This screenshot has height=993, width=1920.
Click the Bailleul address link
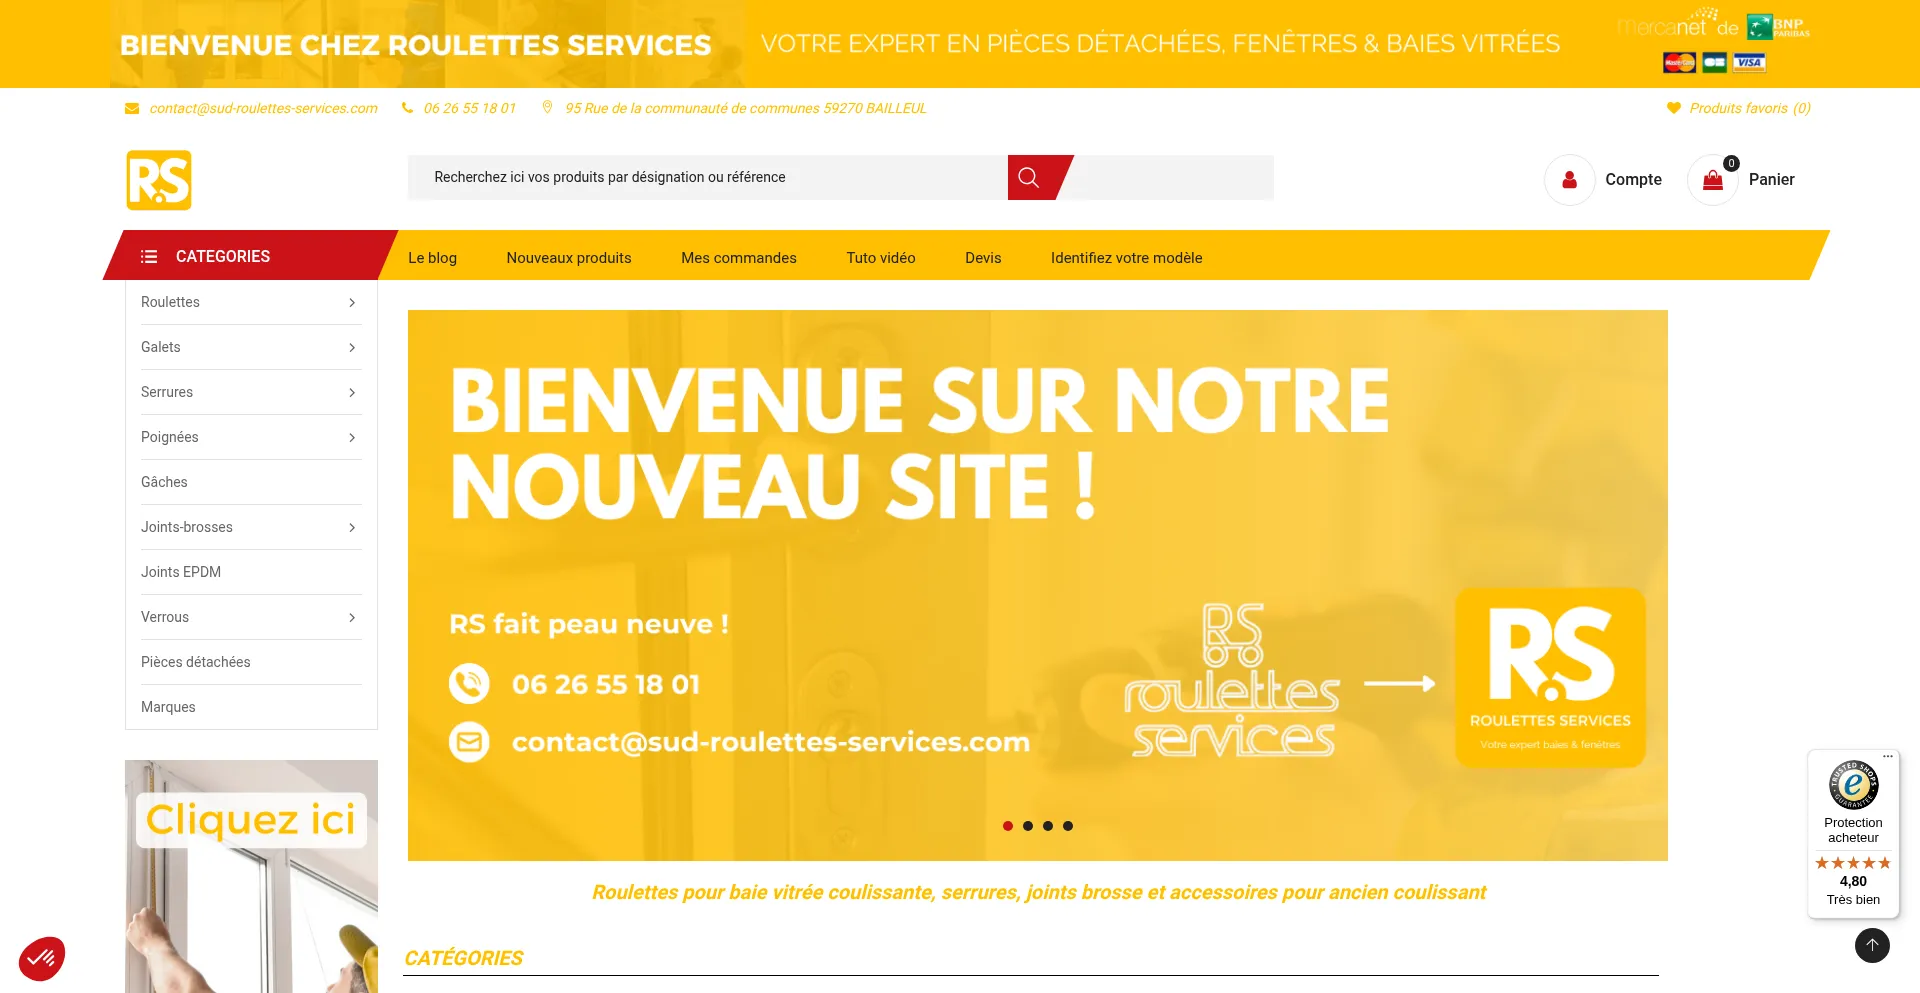(746, 108)
